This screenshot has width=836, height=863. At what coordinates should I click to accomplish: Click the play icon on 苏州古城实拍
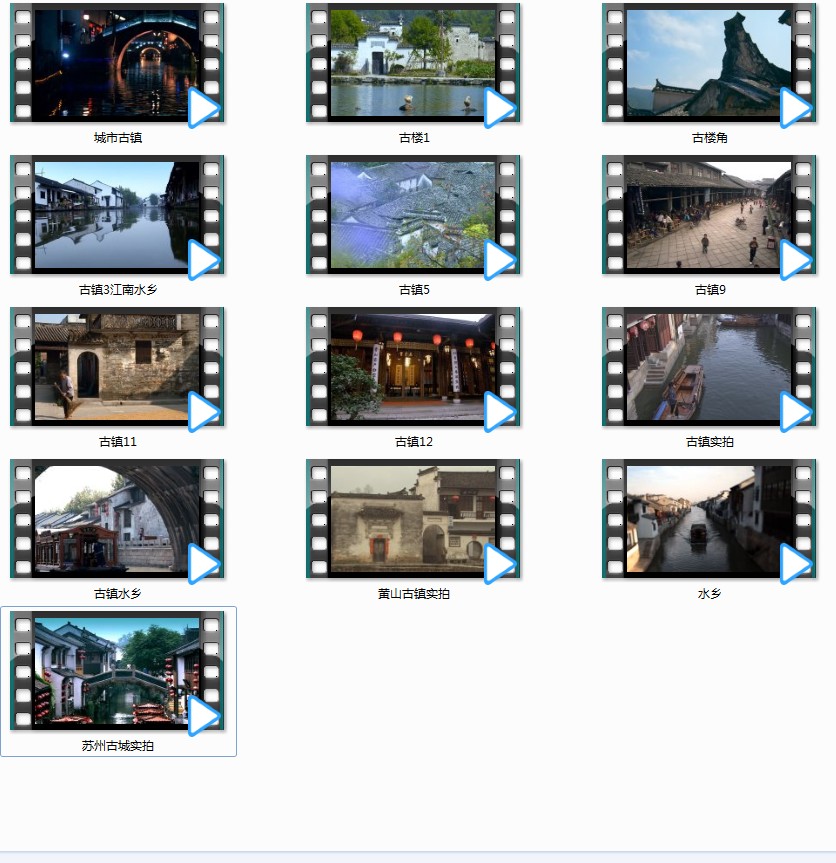click(204, 717)
